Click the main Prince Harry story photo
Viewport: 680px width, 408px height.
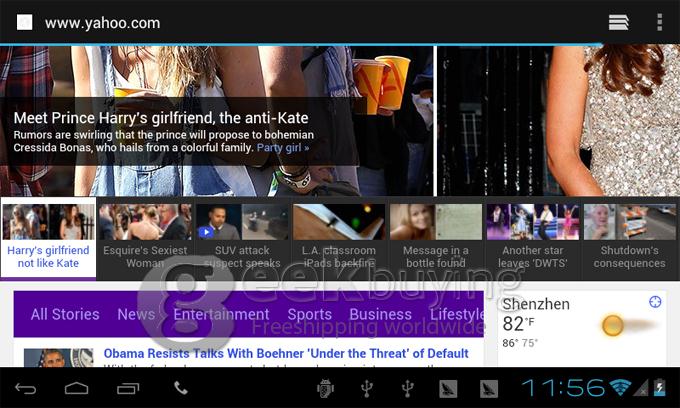[216, 121]
